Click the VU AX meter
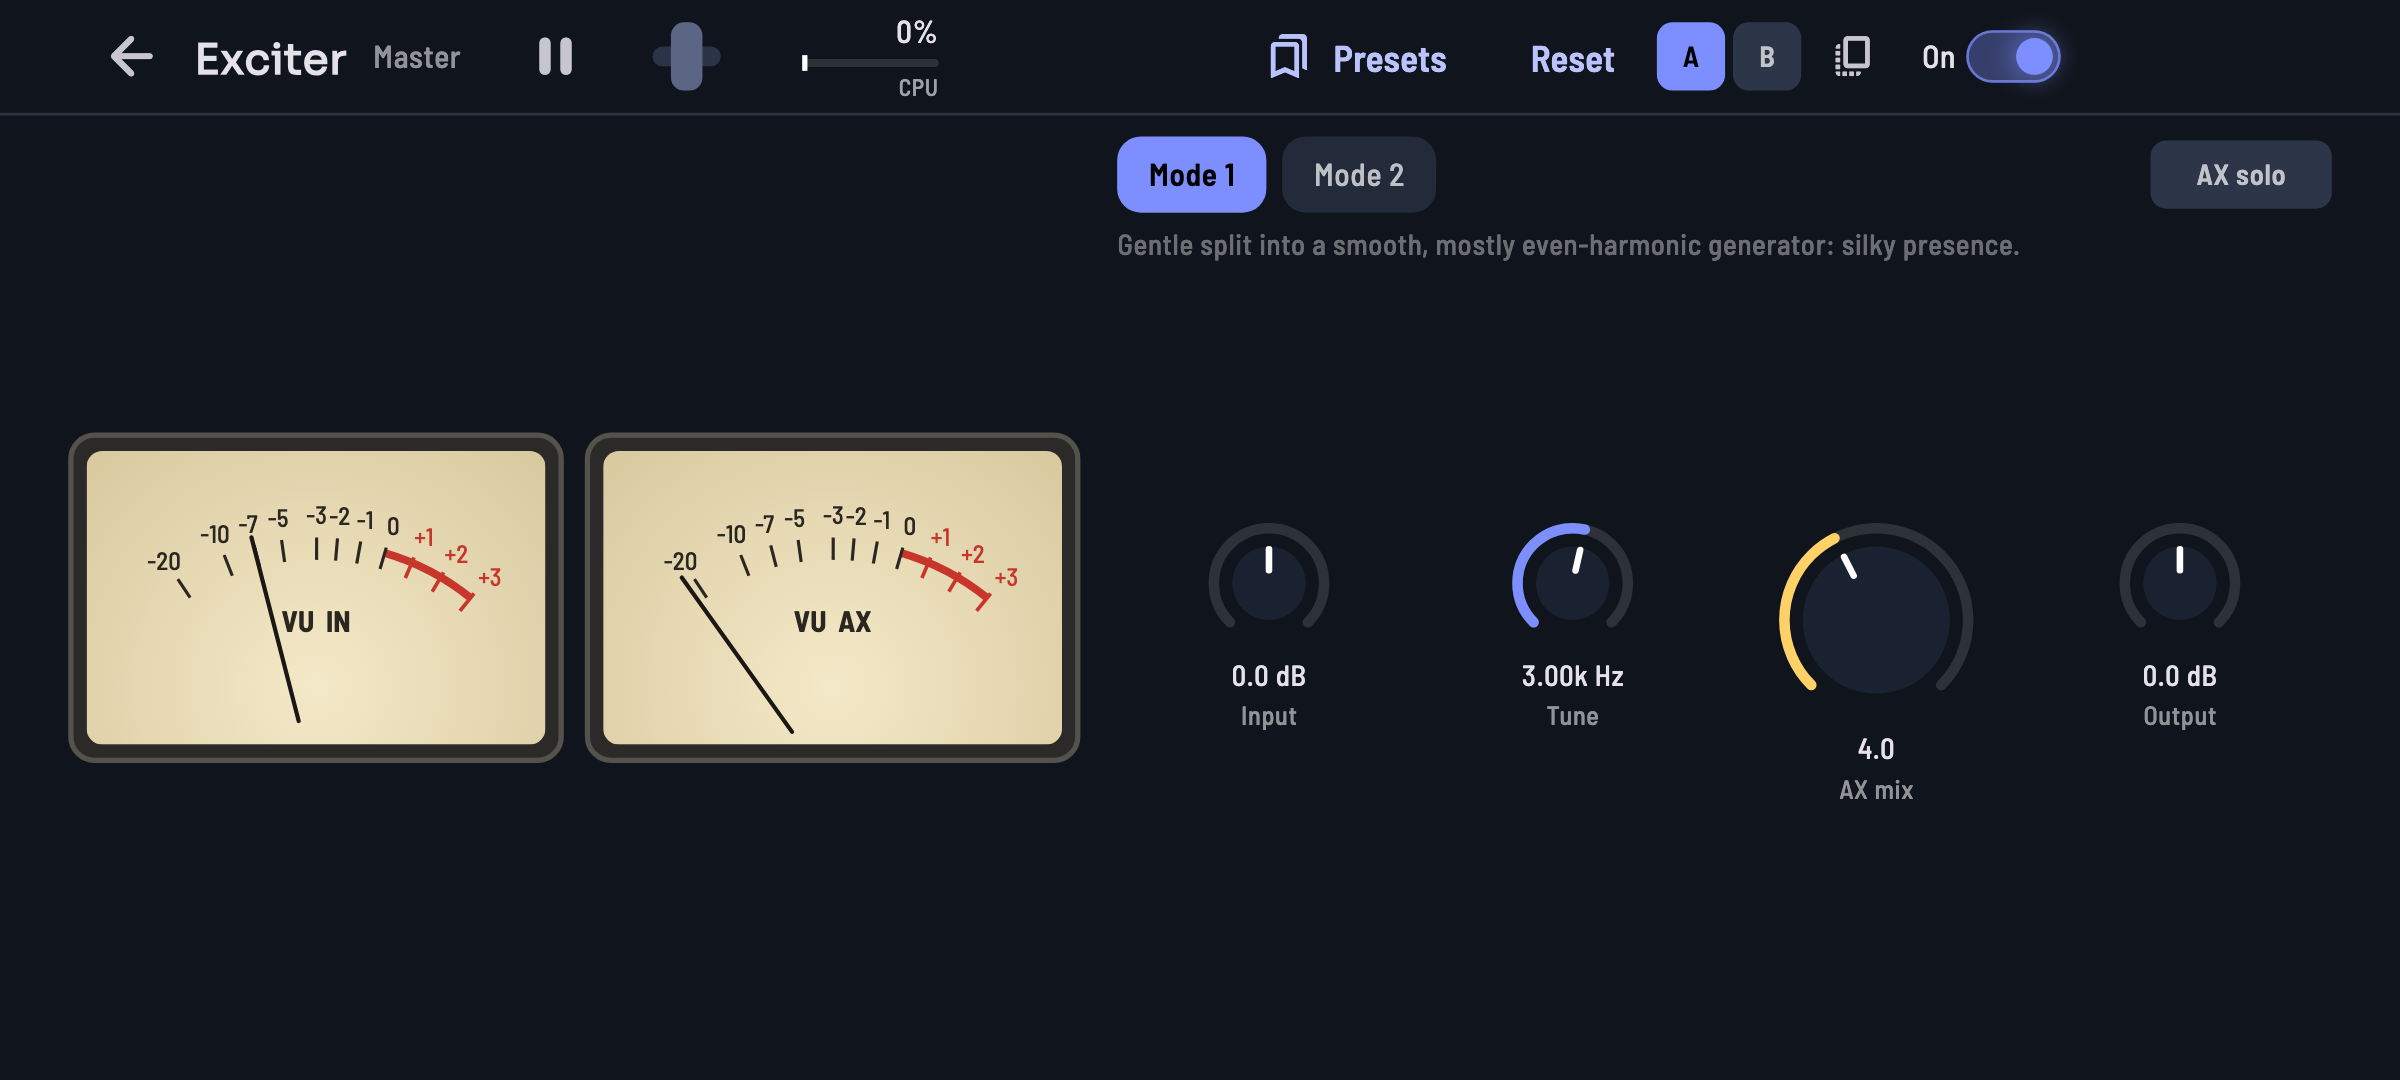Image resolution: width=2400 pixels, height=1080 pixels. (832, 598)
